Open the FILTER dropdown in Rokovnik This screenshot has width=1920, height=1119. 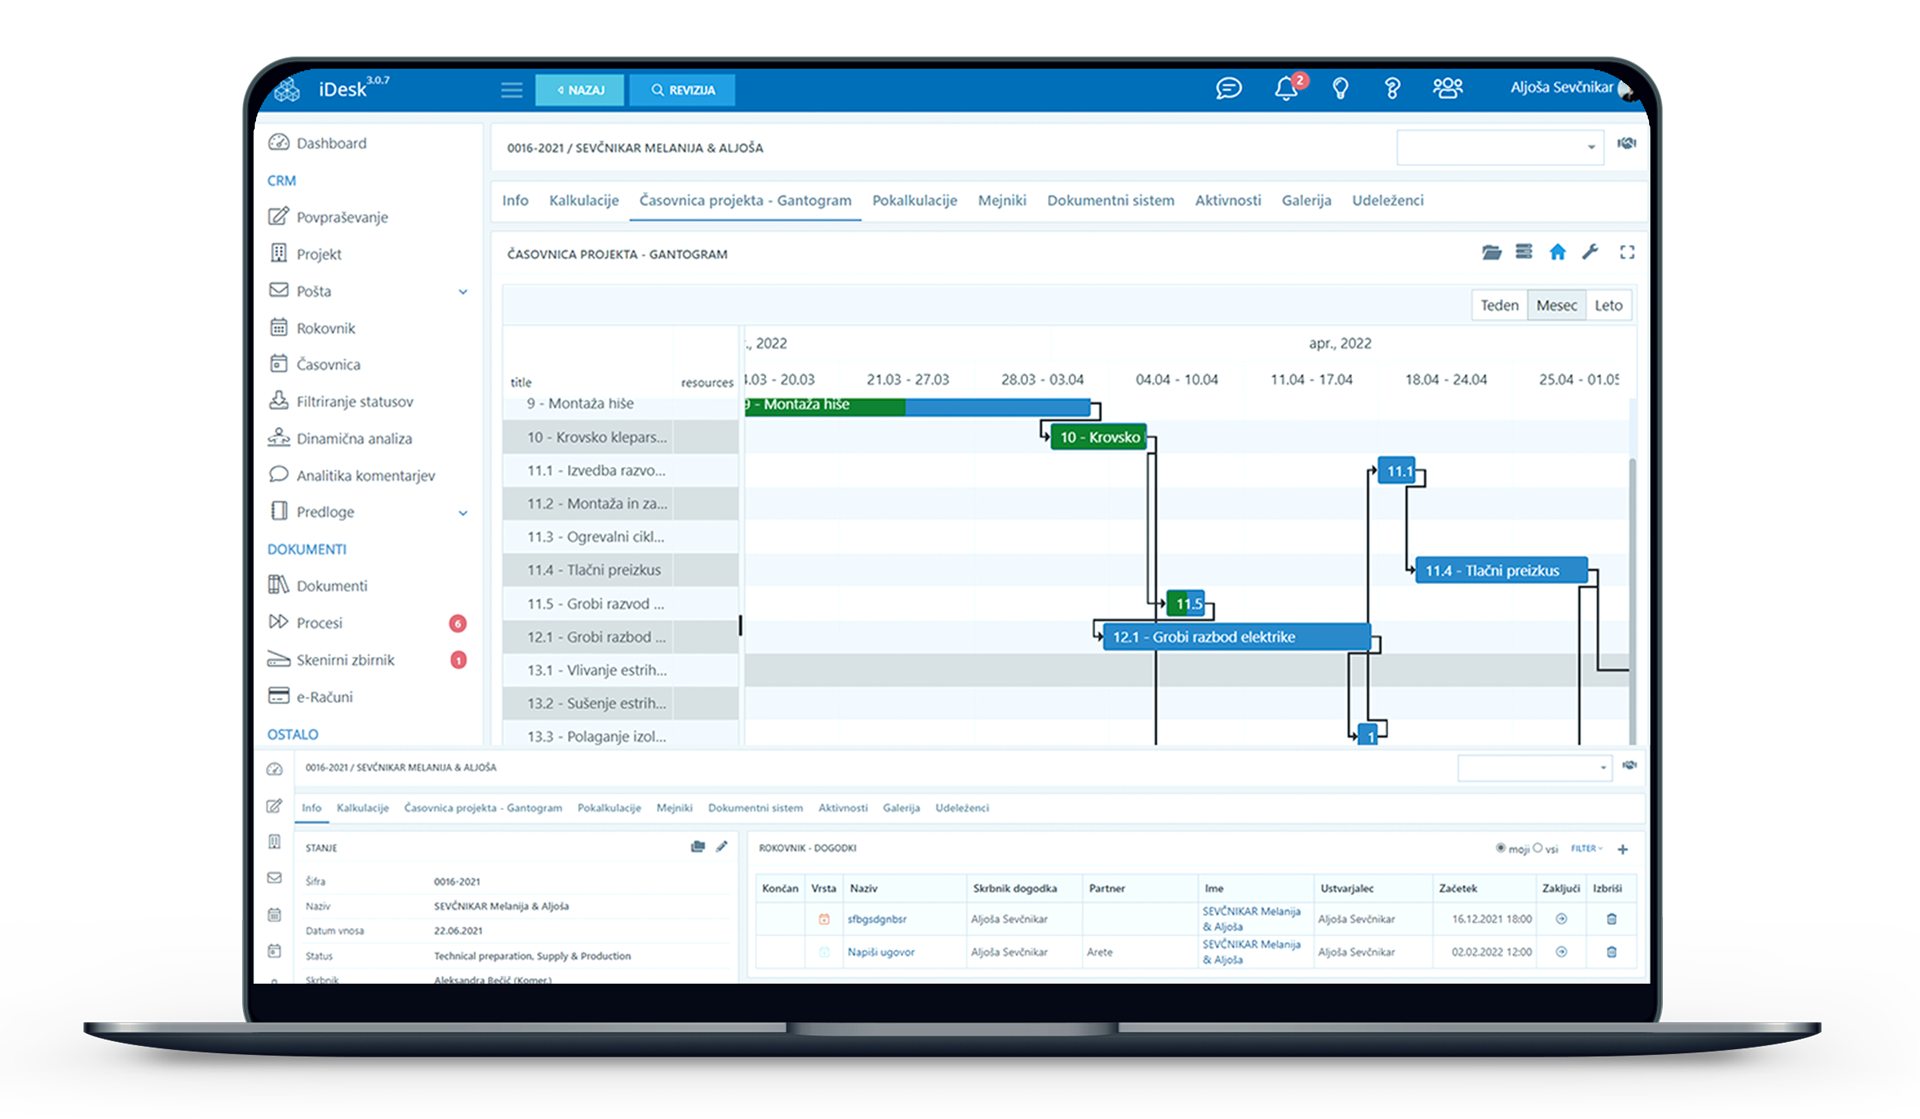[x=1586, y=848]
